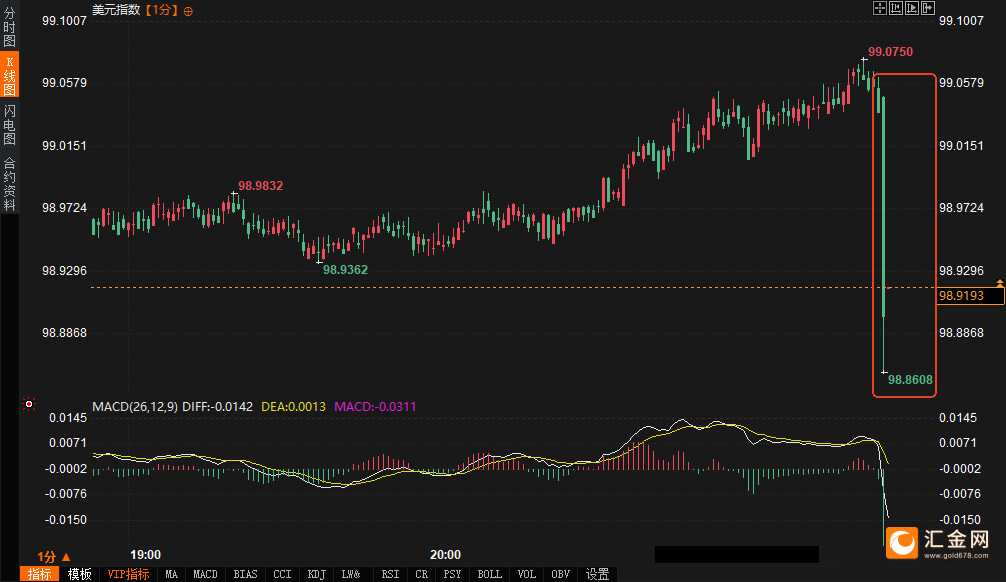Choose the CCI indicator

pos(282,574)
